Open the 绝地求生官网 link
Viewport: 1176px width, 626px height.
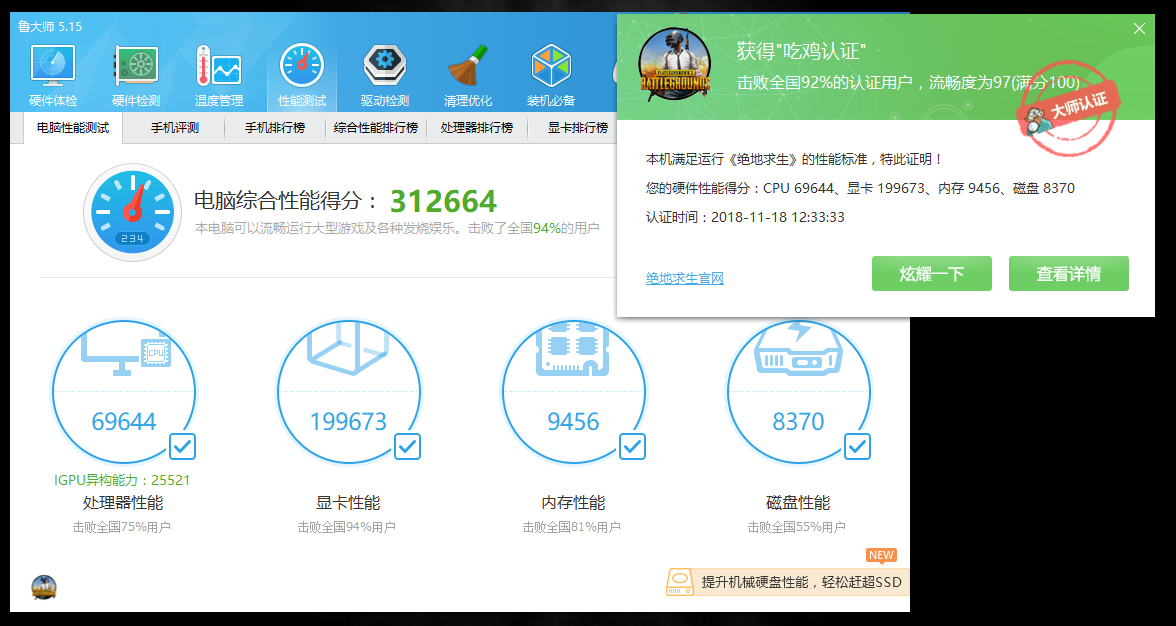pos(685,279)
